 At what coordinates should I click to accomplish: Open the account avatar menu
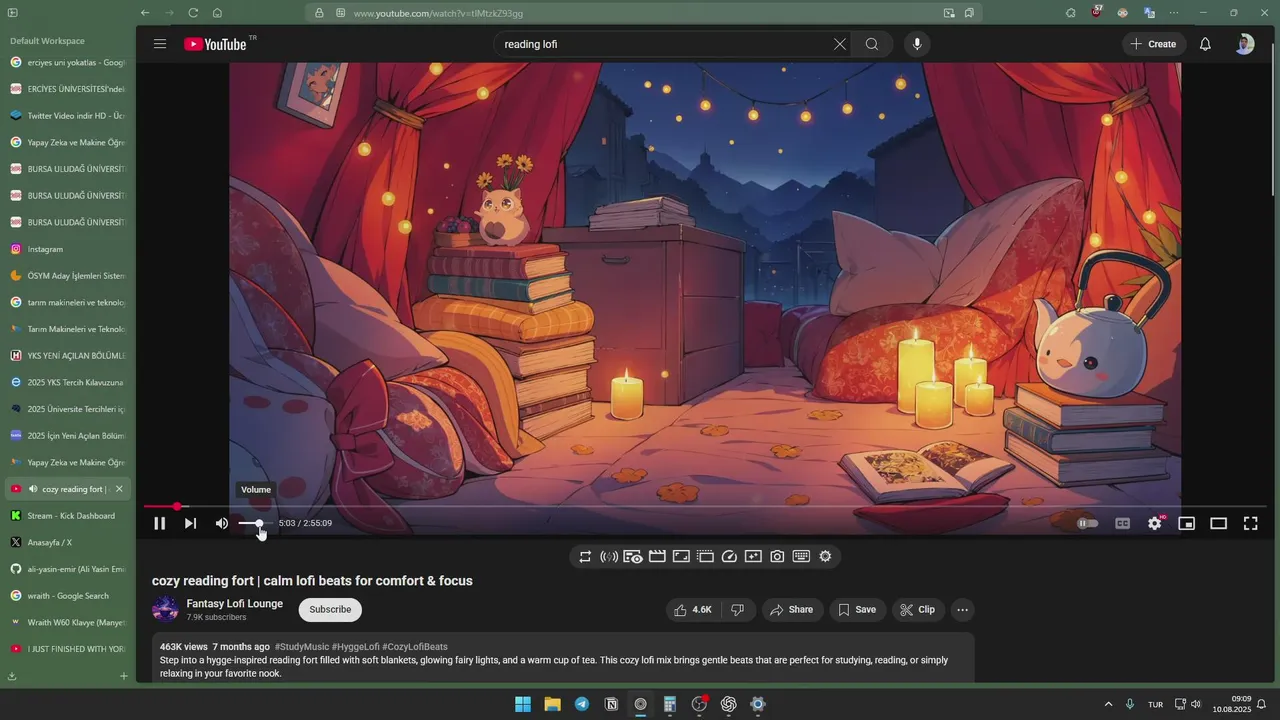click(x=1245, y=44)
